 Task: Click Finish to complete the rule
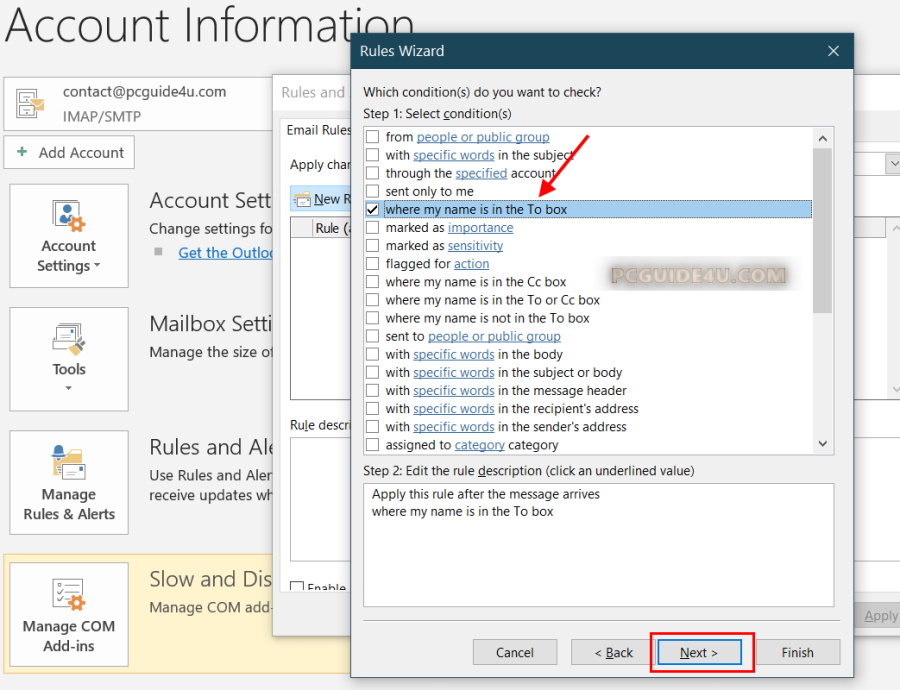click(797, 652)
